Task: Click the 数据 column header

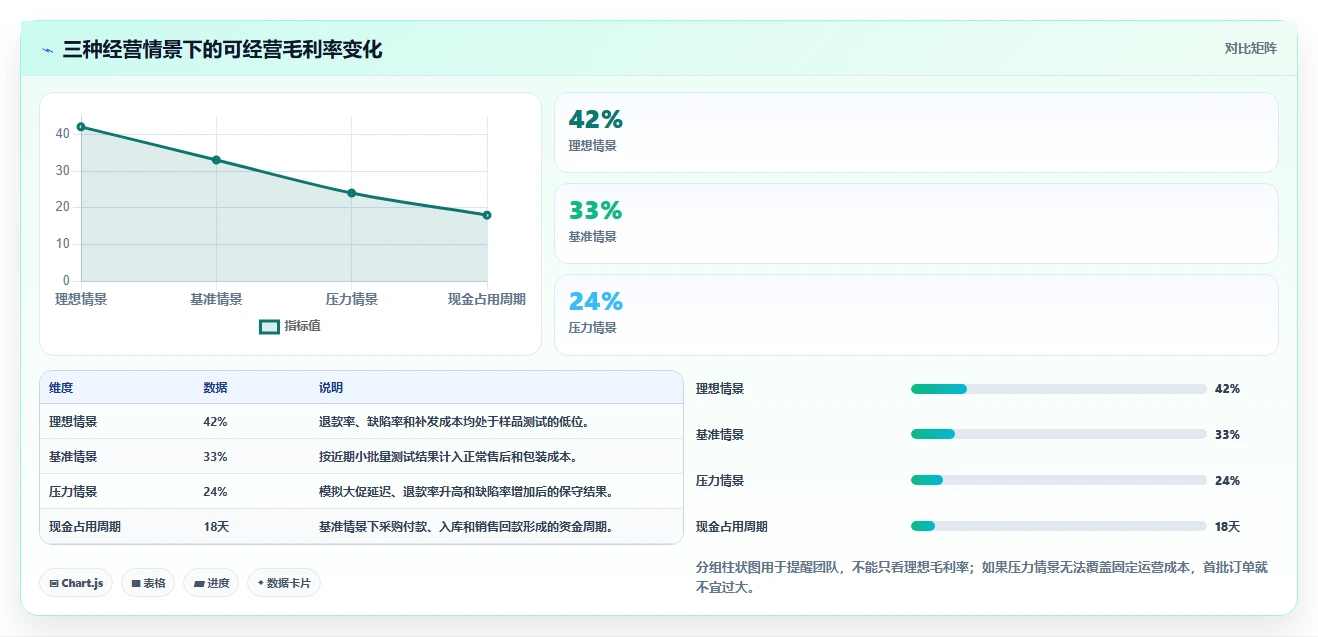Action: coord(215,388)
